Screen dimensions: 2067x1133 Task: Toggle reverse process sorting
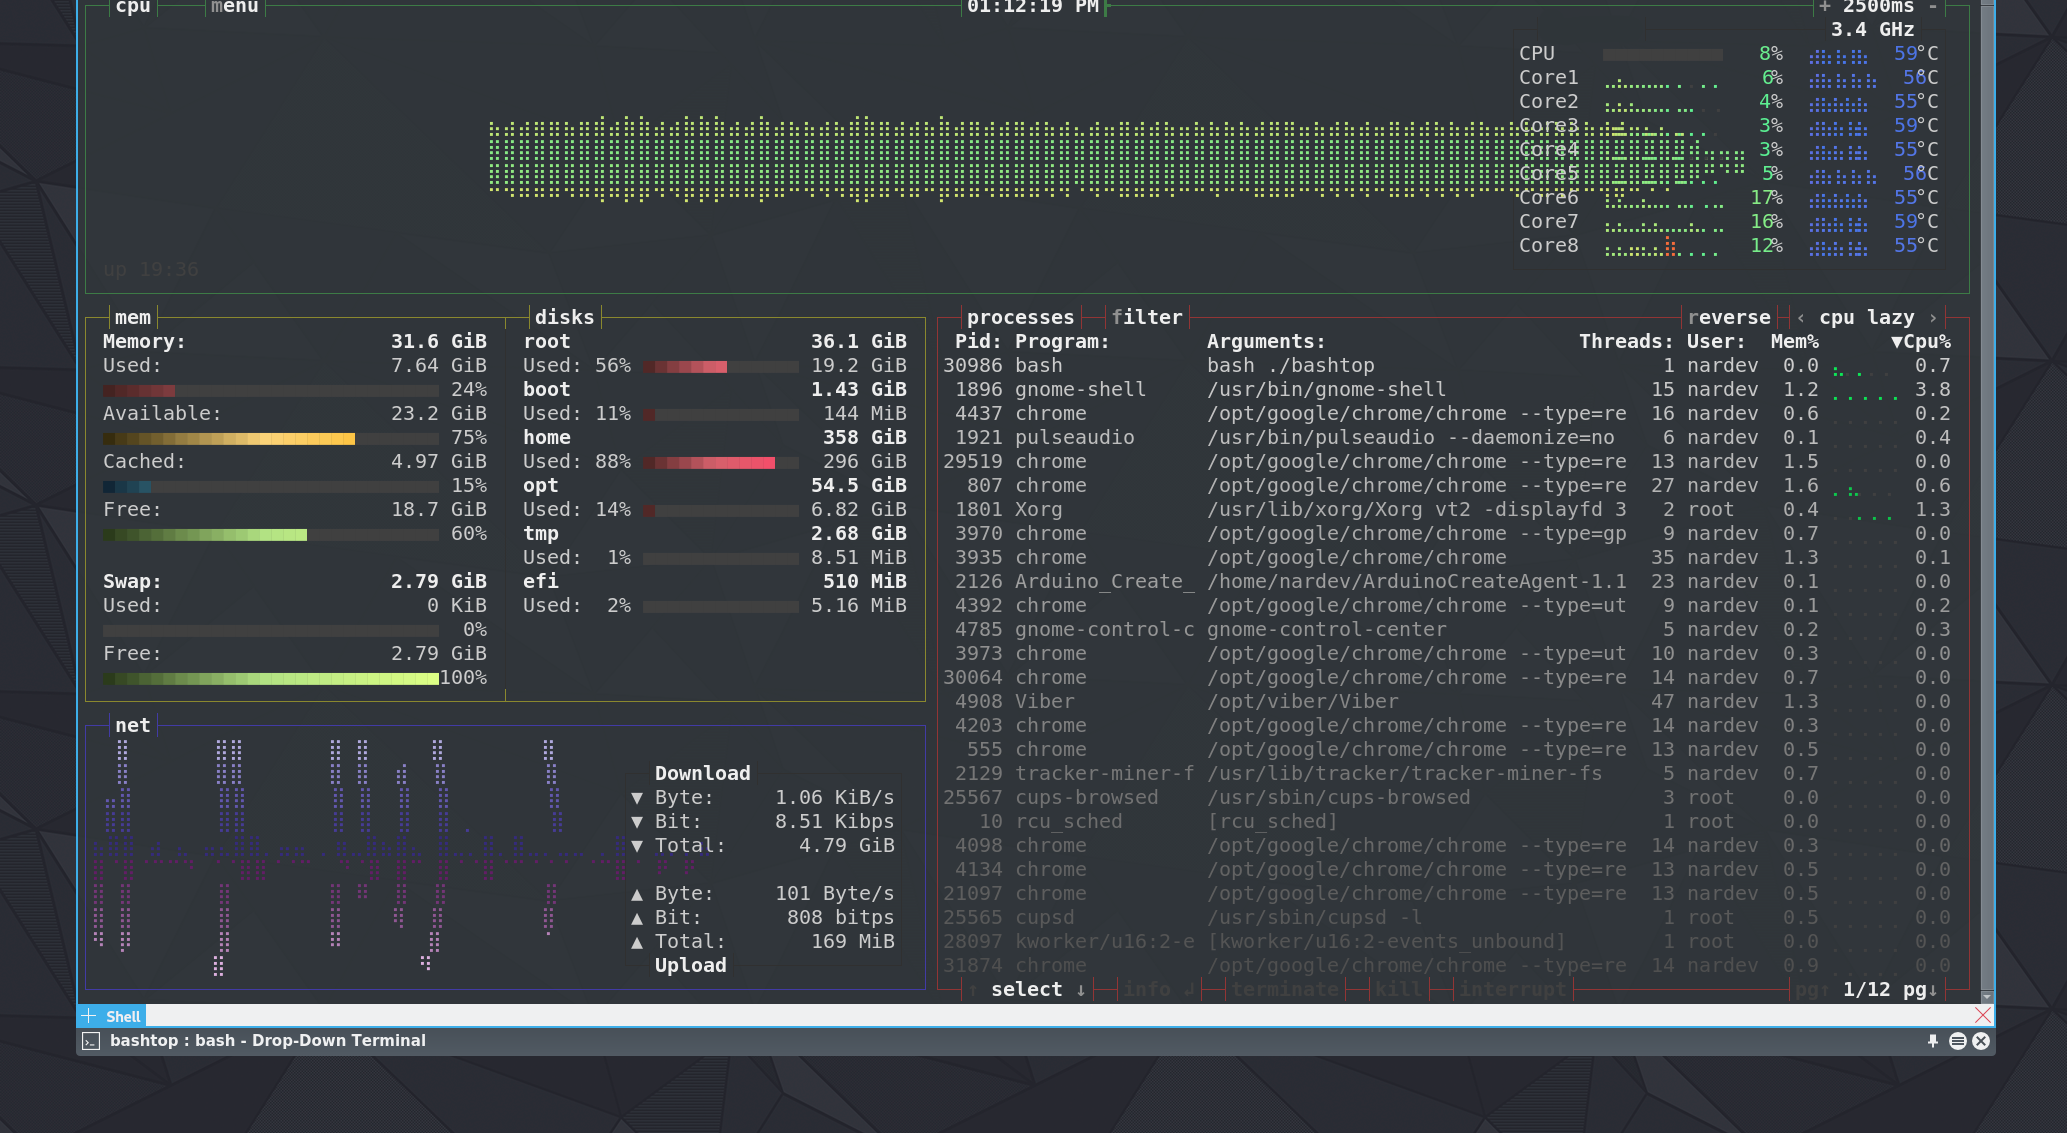tap(1729, 317)
